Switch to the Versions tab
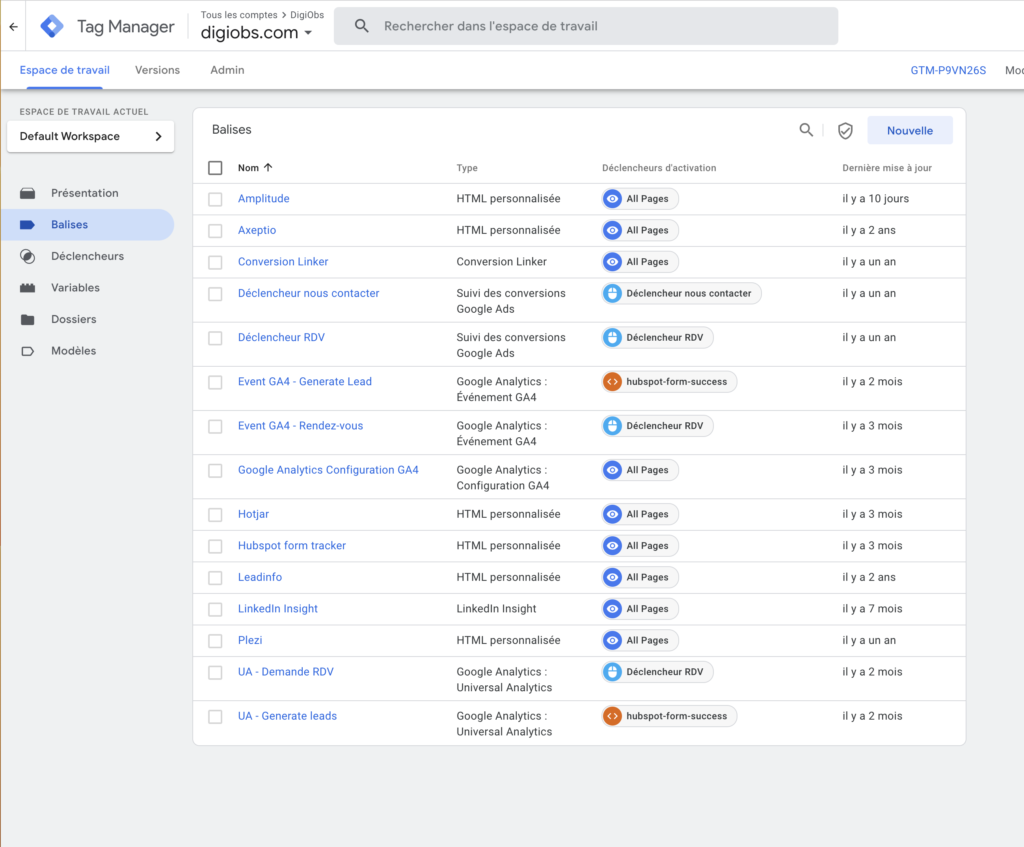Viewport: 1024px width, 847px height. pyautogui.click(x=157, y=70)
